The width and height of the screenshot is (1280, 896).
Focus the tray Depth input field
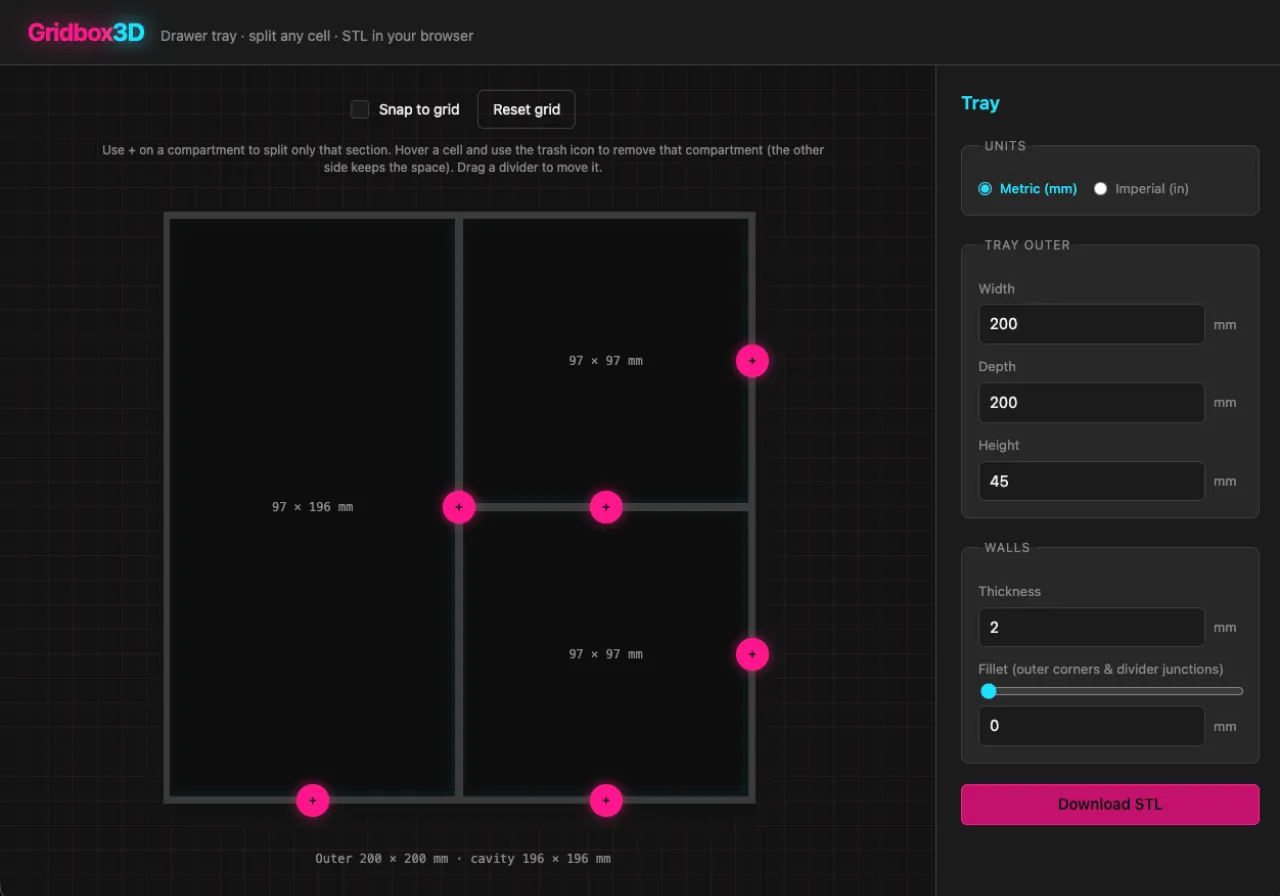tap(1091, 402)
